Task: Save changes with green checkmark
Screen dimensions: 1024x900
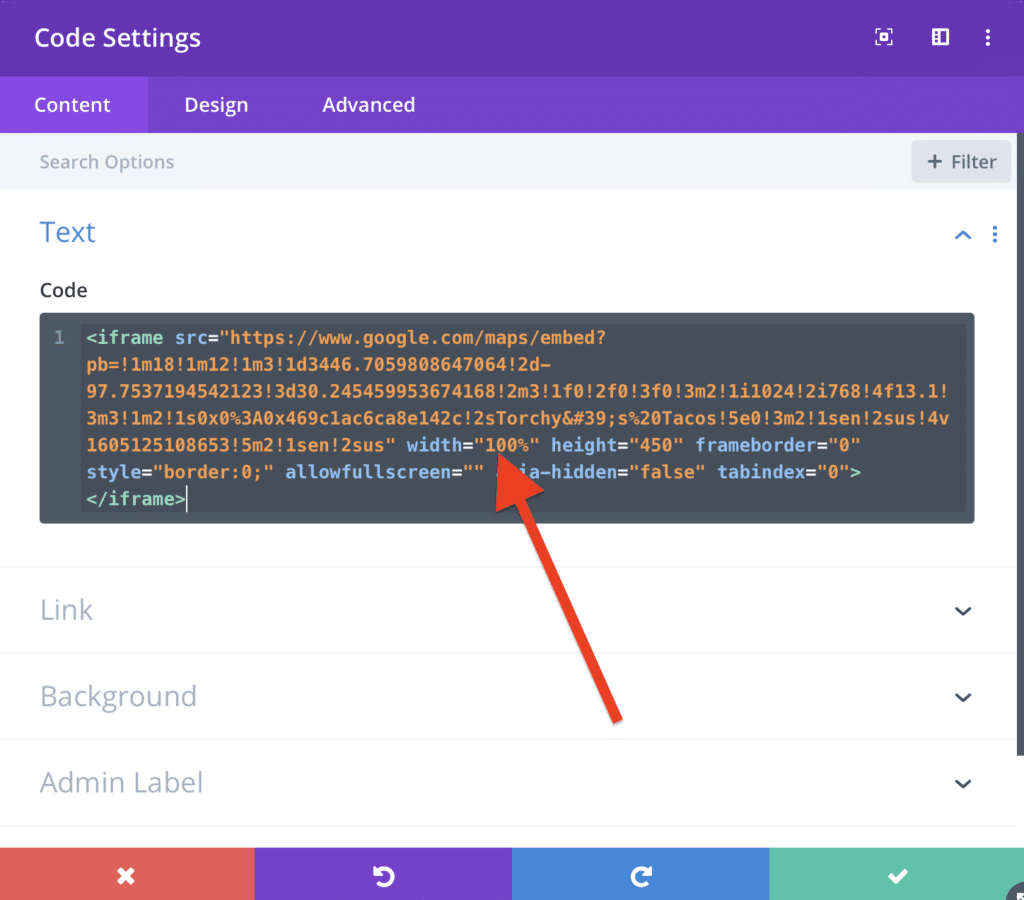Action: pos(897,875)
